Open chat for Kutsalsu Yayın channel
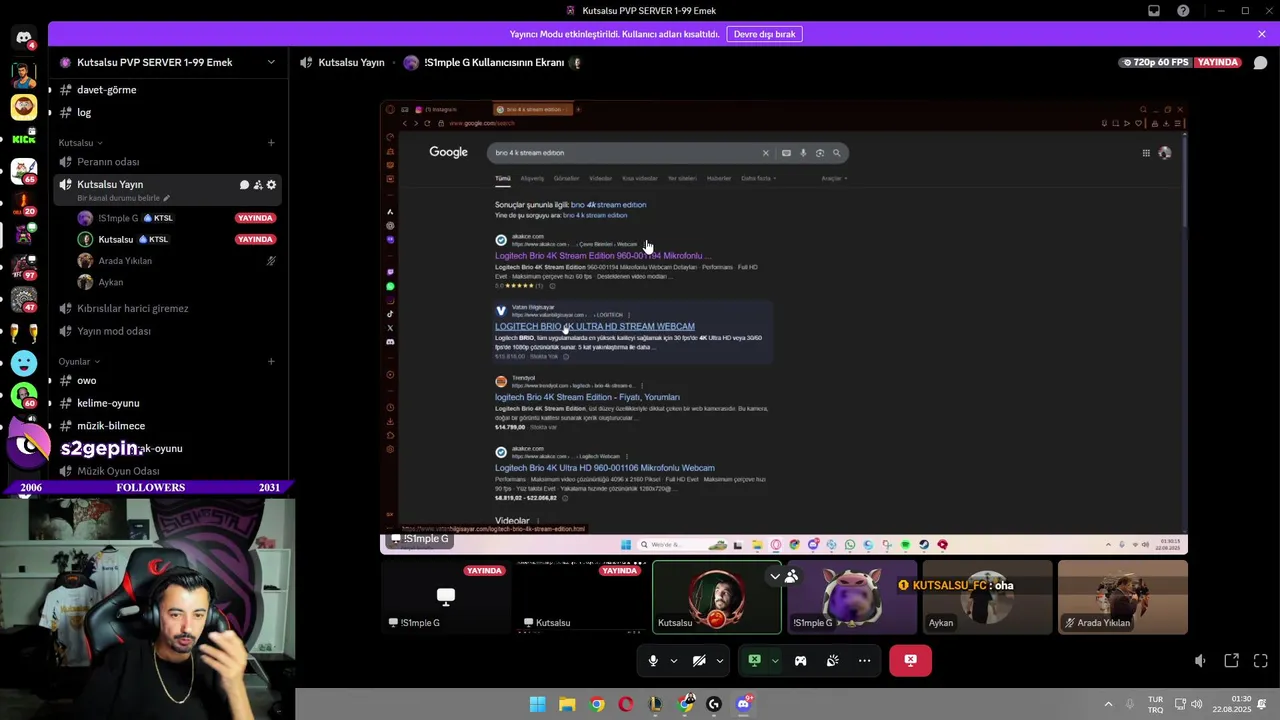 (x=244, y=185)
